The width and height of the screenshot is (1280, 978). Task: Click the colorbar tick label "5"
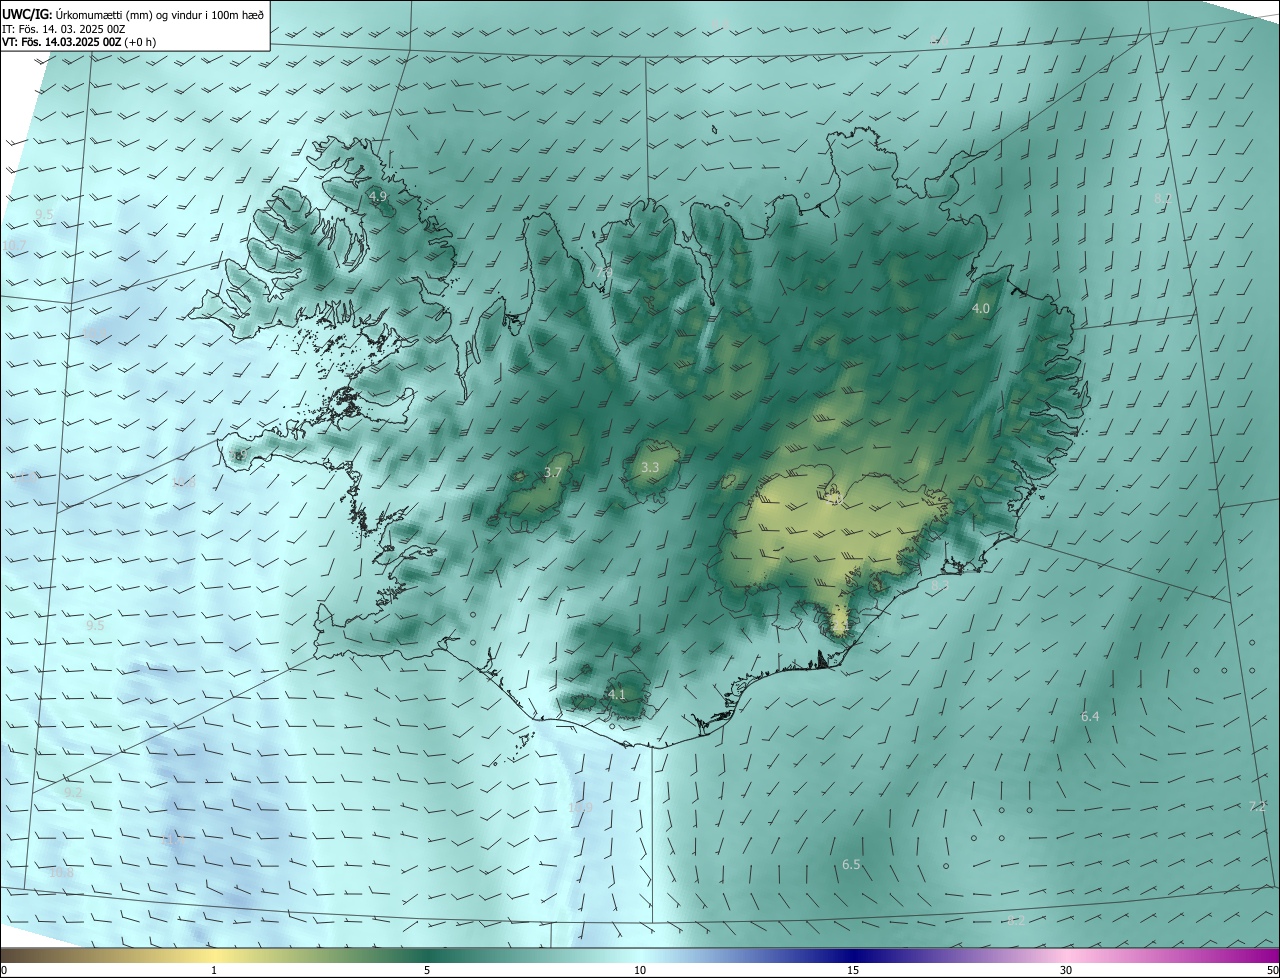point(427,970)
